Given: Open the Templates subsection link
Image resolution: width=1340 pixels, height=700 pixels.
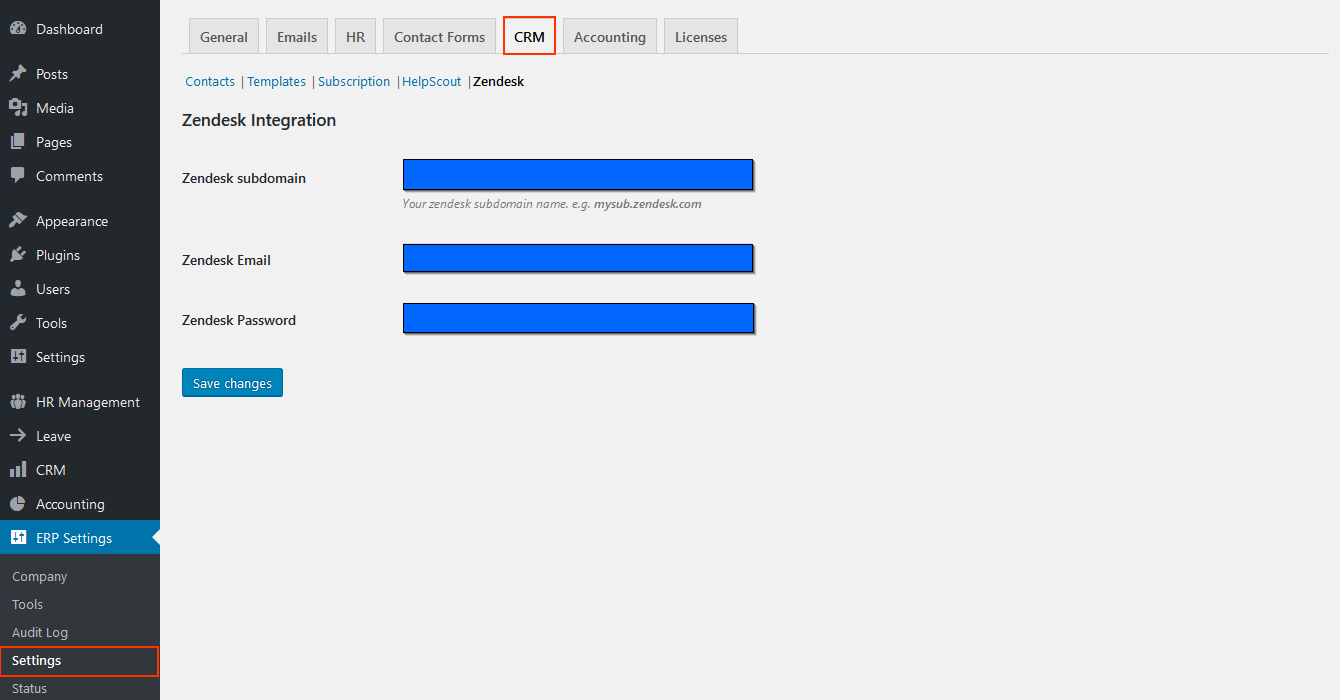Looking at the screenshot, I should tap(277, 82).
